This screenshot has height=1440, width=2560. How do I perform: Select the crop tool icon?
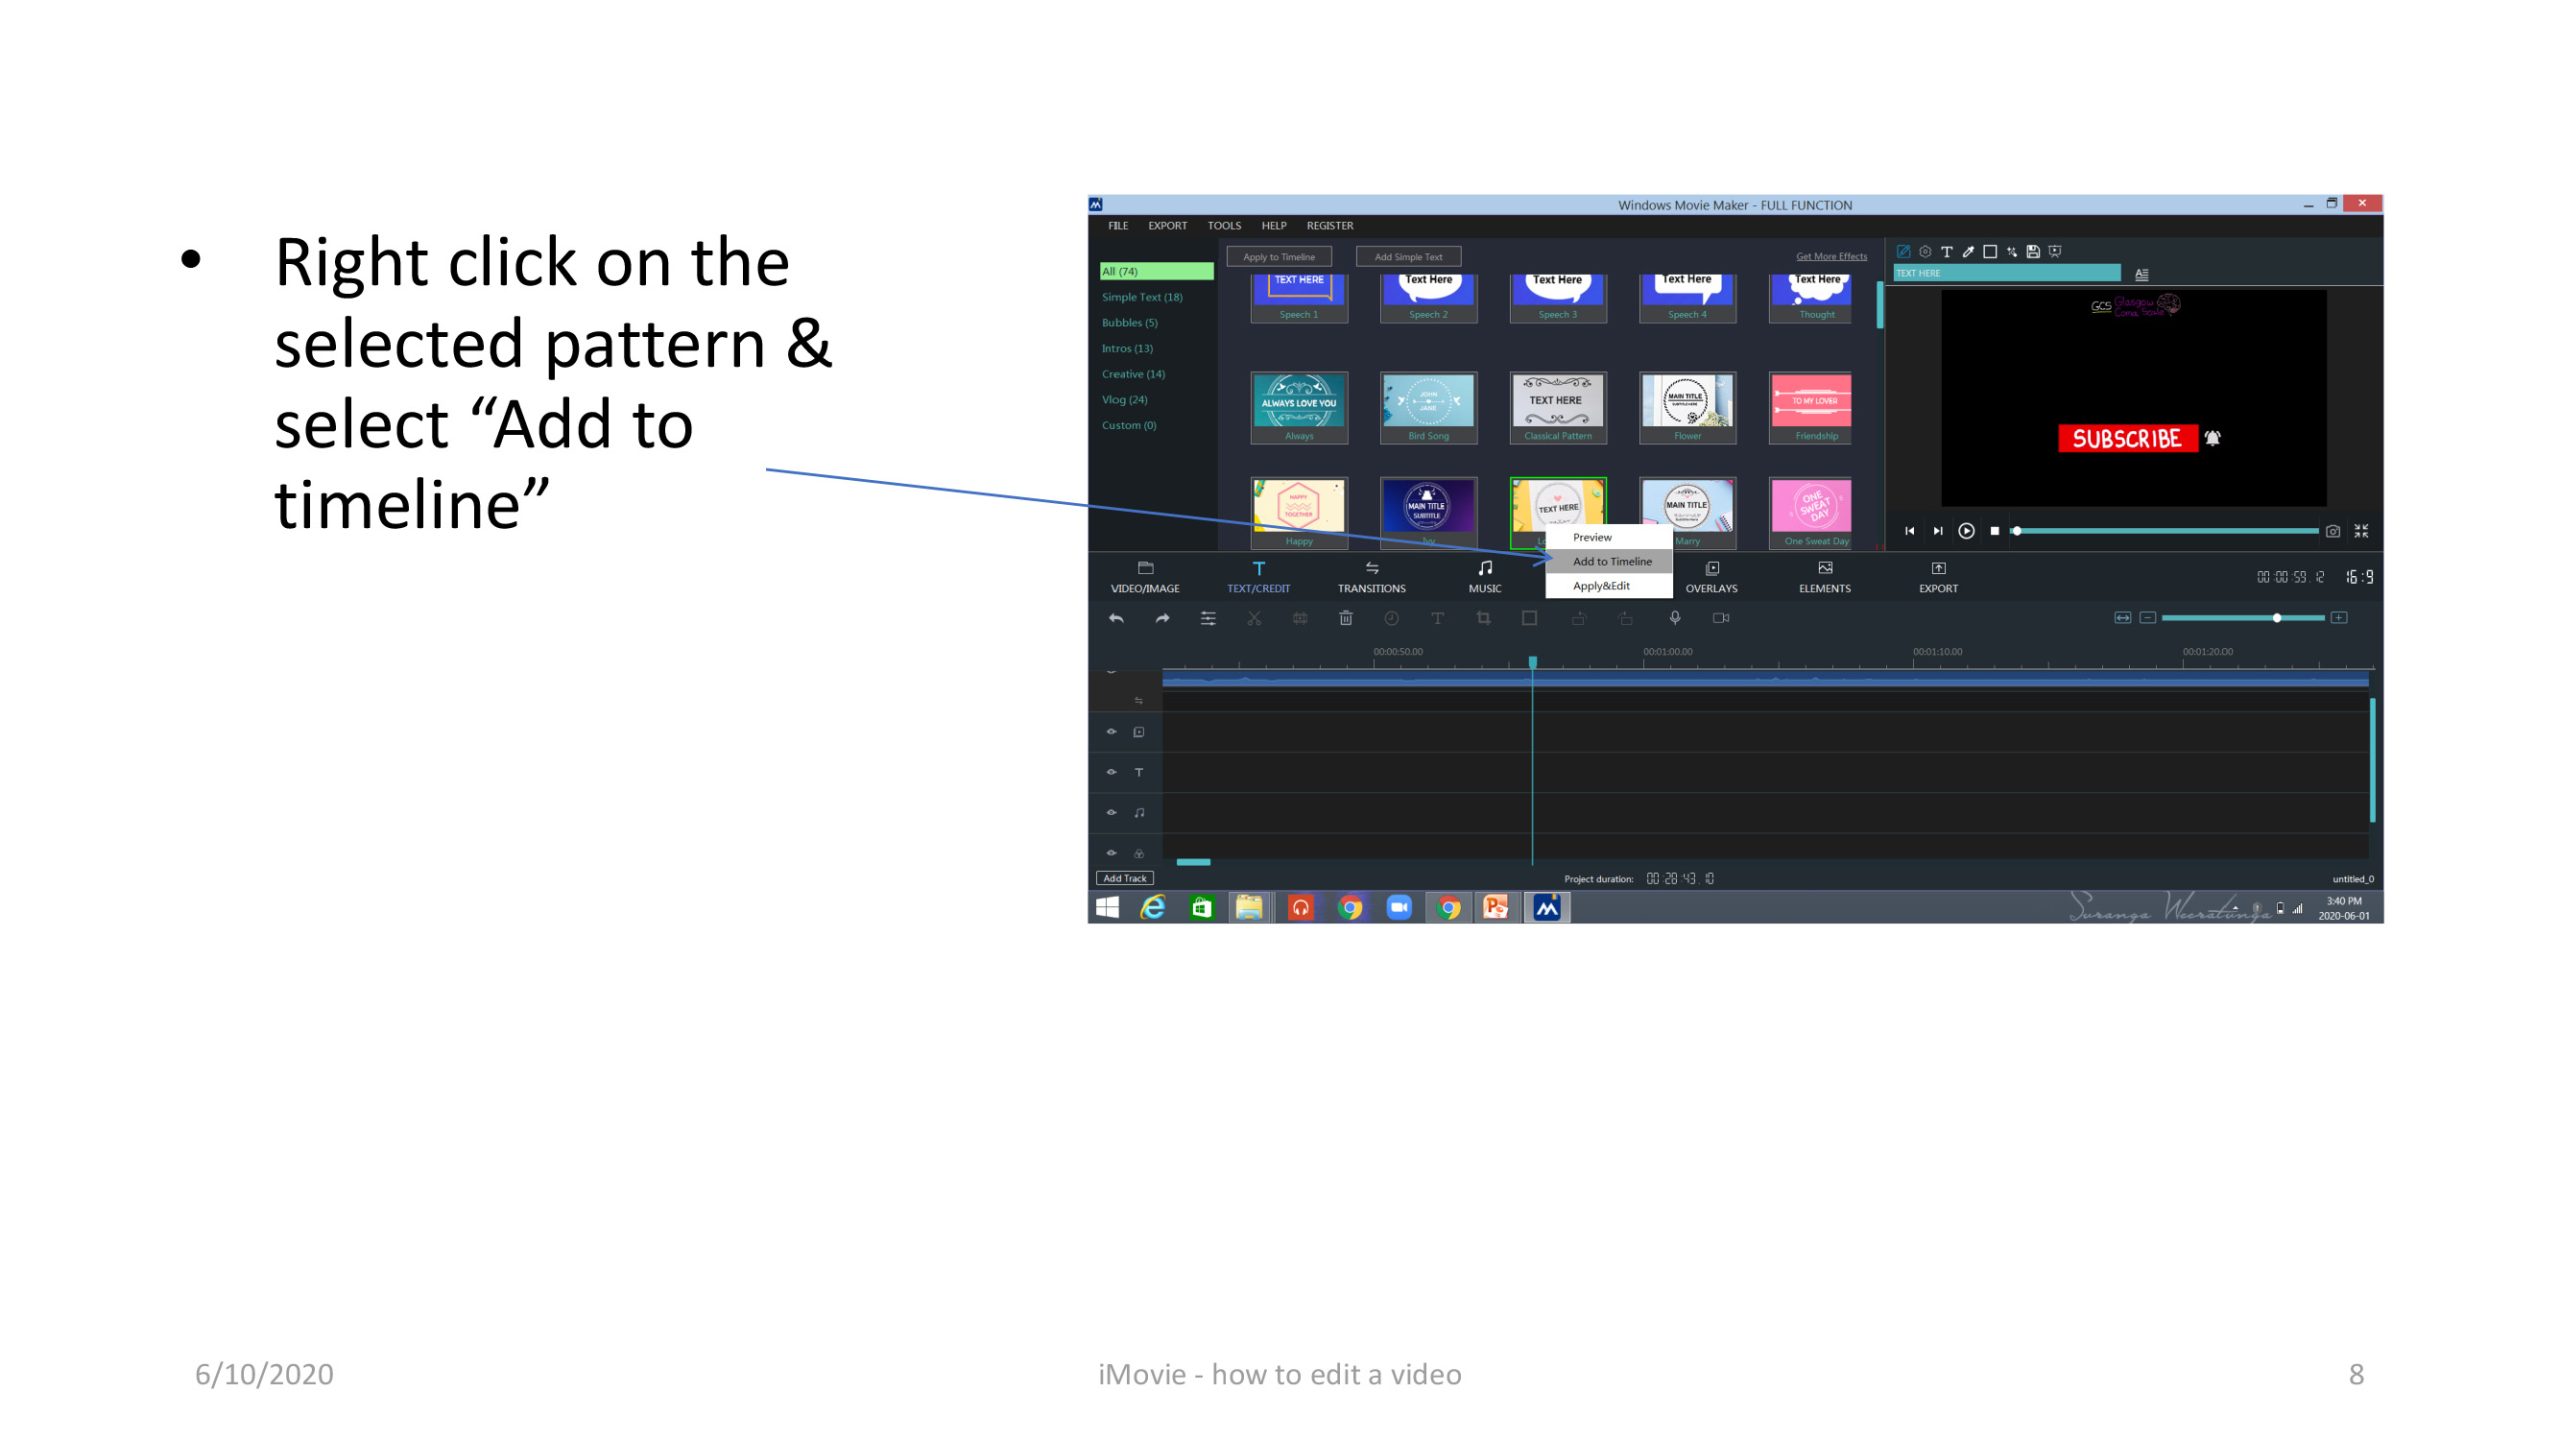coord(1483,619)
